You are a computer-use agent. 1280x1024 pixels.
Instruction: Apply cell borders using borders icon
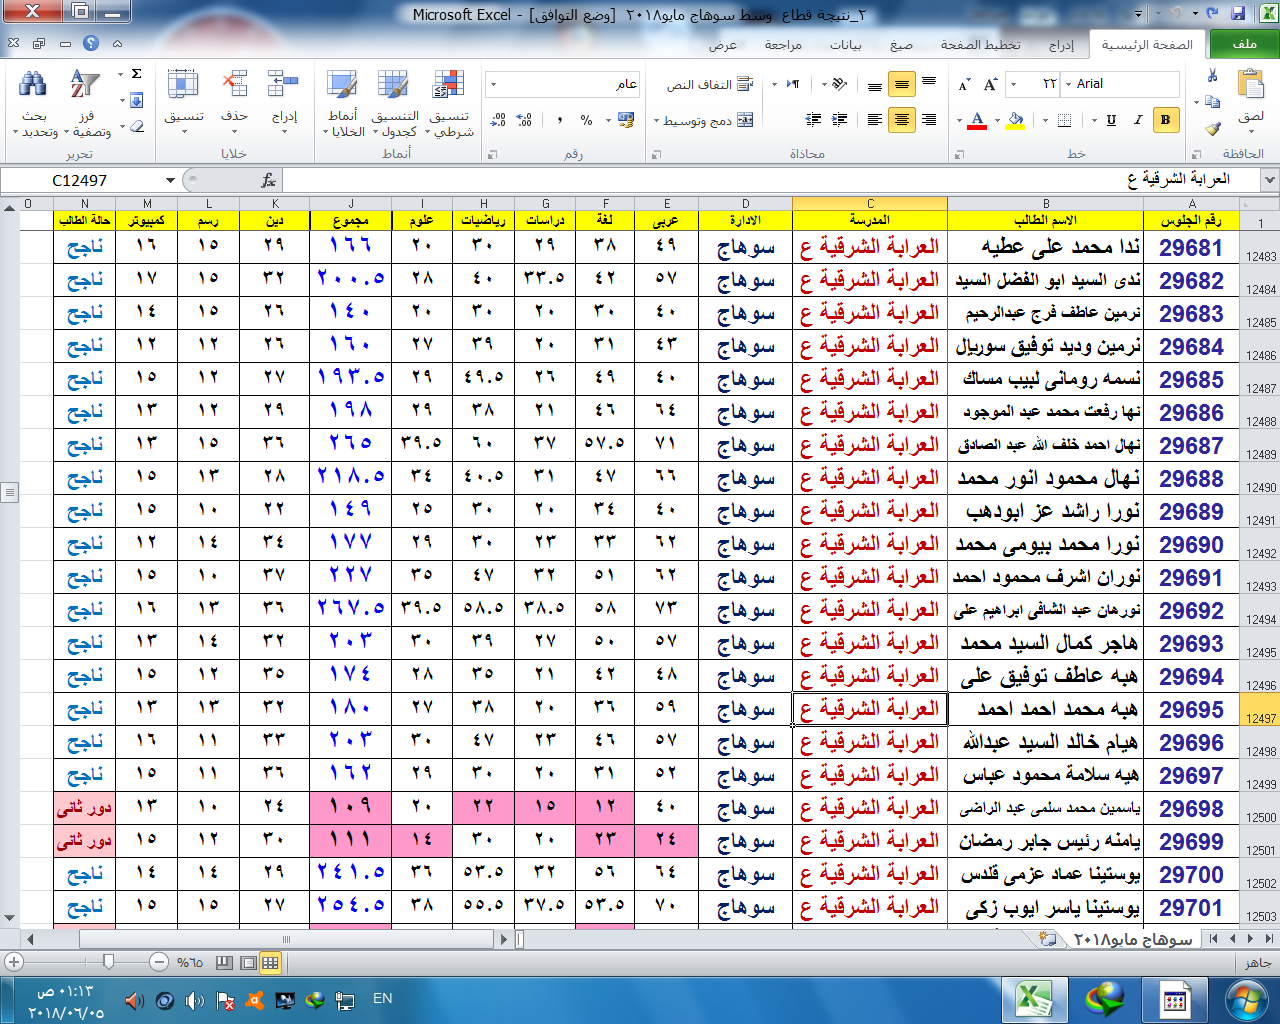1064,120
